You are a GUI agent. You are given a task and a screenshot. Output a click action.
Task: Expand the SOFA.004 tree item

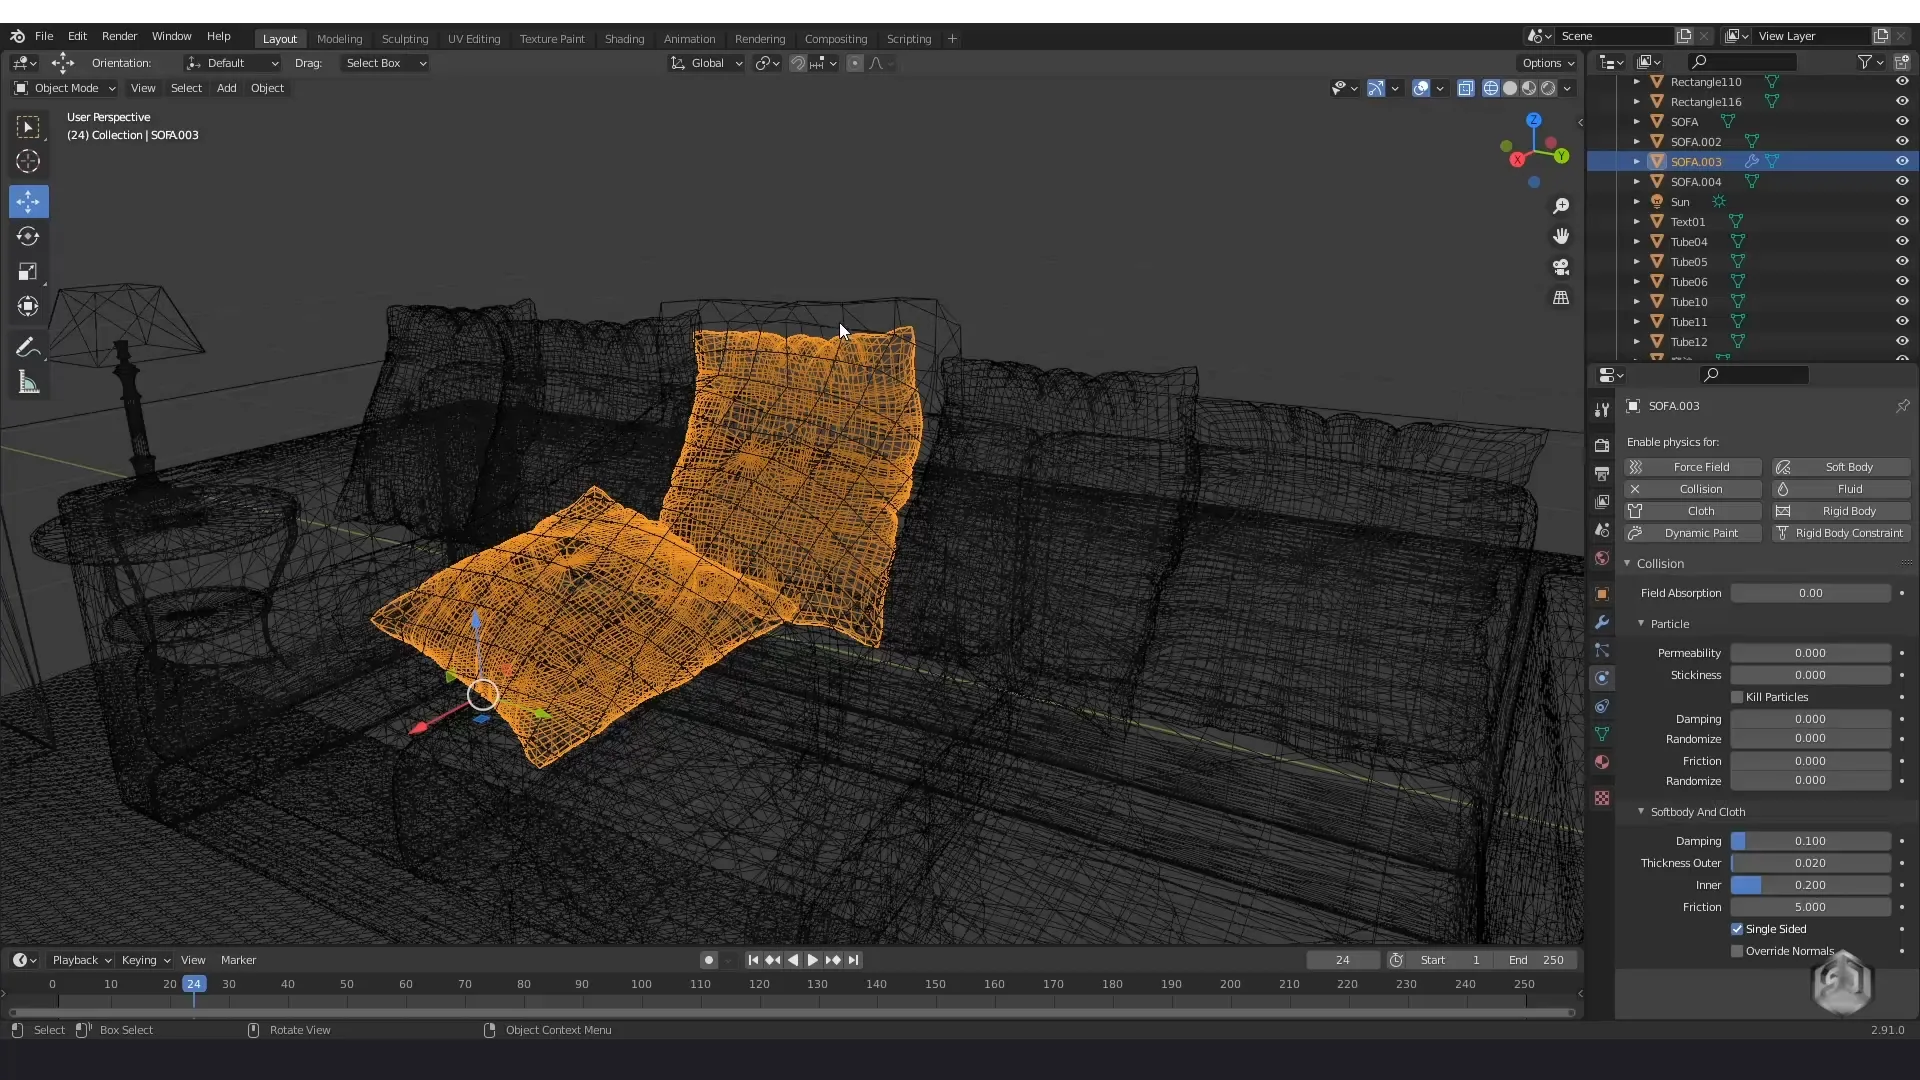click(1637, 181)
